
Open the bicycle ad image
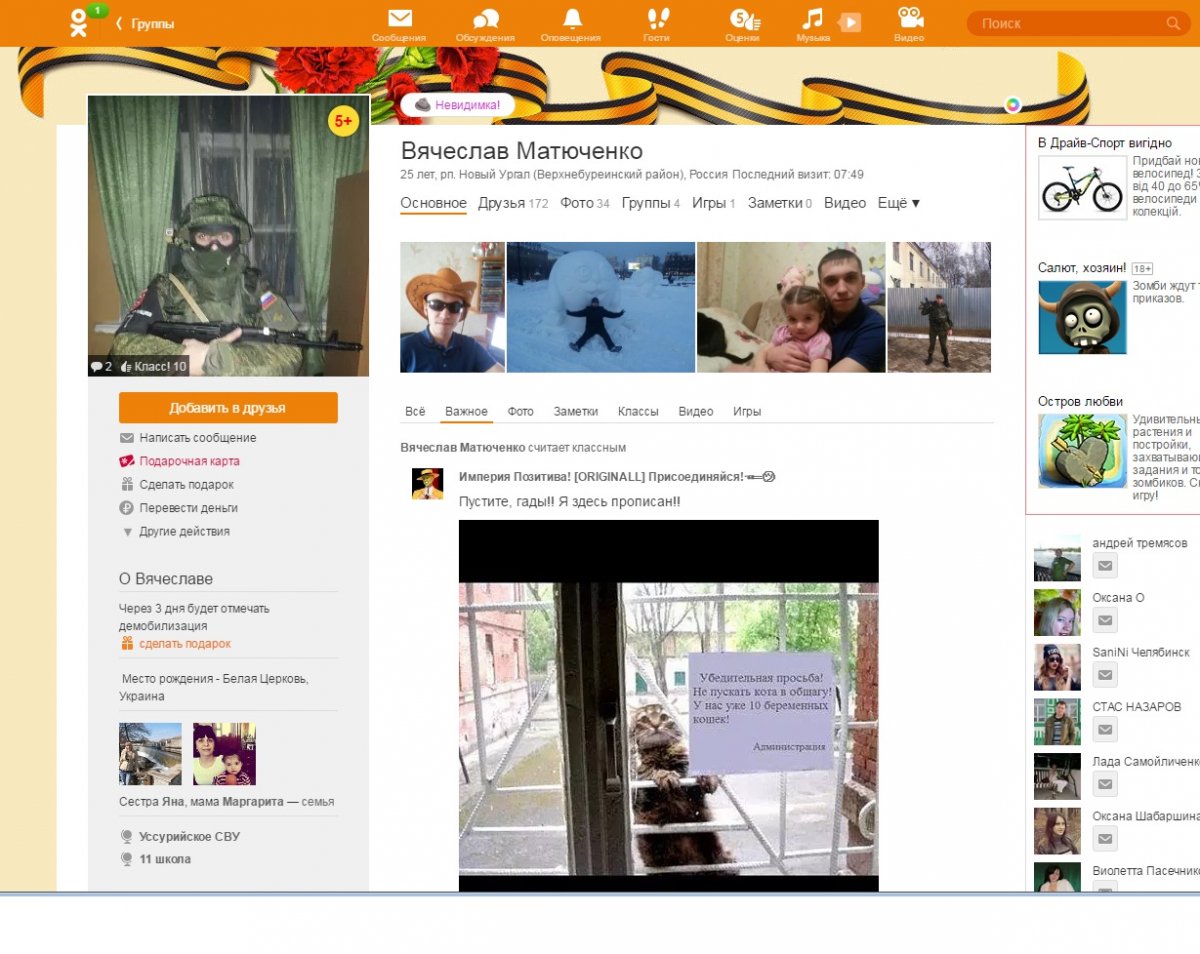click(x=1082, y=187)
